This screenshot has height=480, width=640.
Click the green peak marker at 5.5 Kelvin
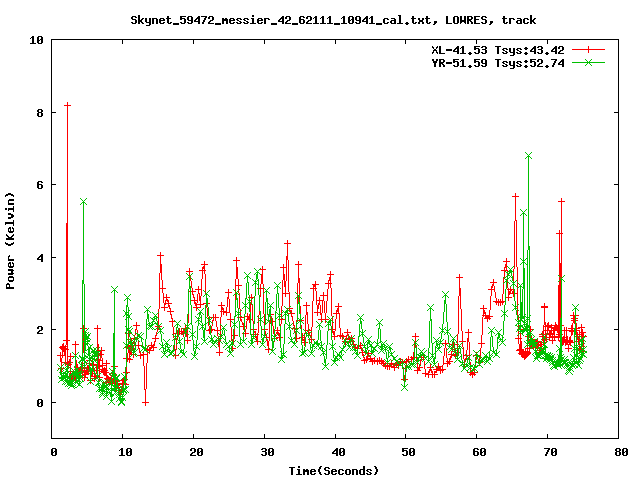tap(84, 202)
